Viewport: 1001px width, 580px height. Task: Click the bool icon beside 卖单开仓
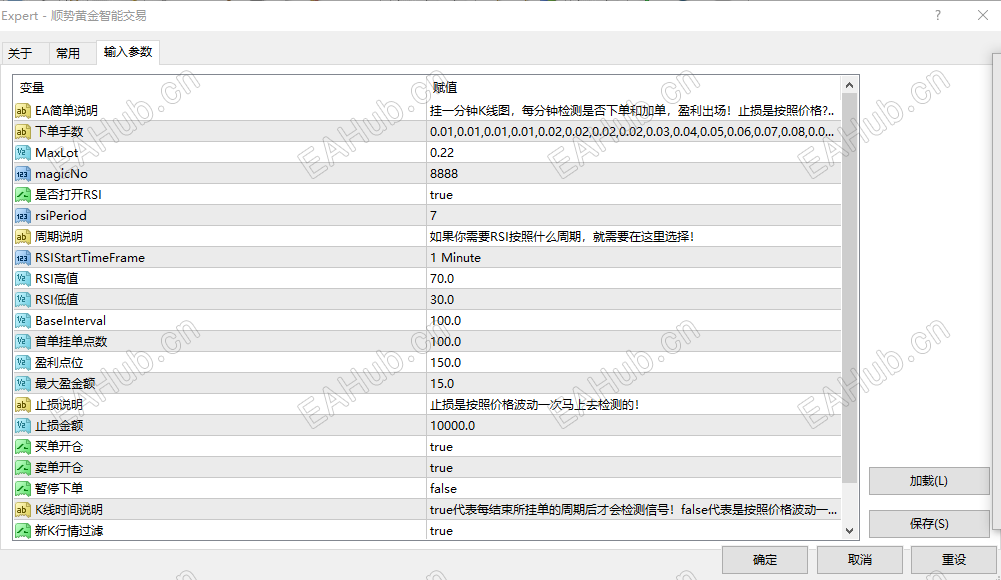[23, 468]
